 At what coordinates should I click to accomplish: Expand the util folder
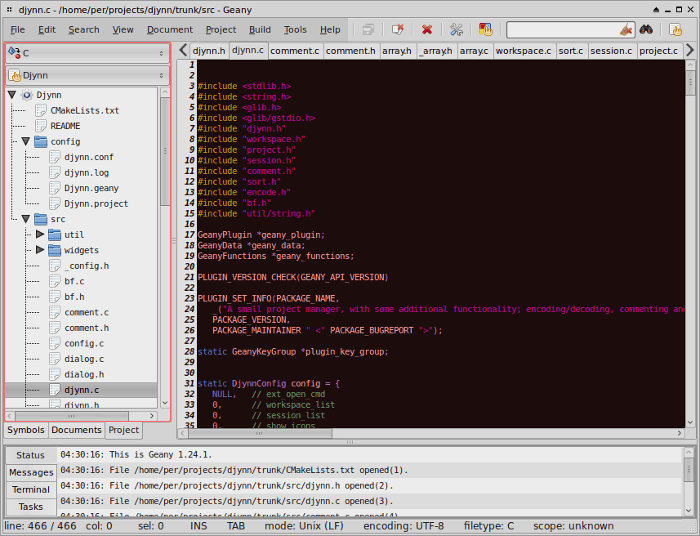click(x=40, y=234)
